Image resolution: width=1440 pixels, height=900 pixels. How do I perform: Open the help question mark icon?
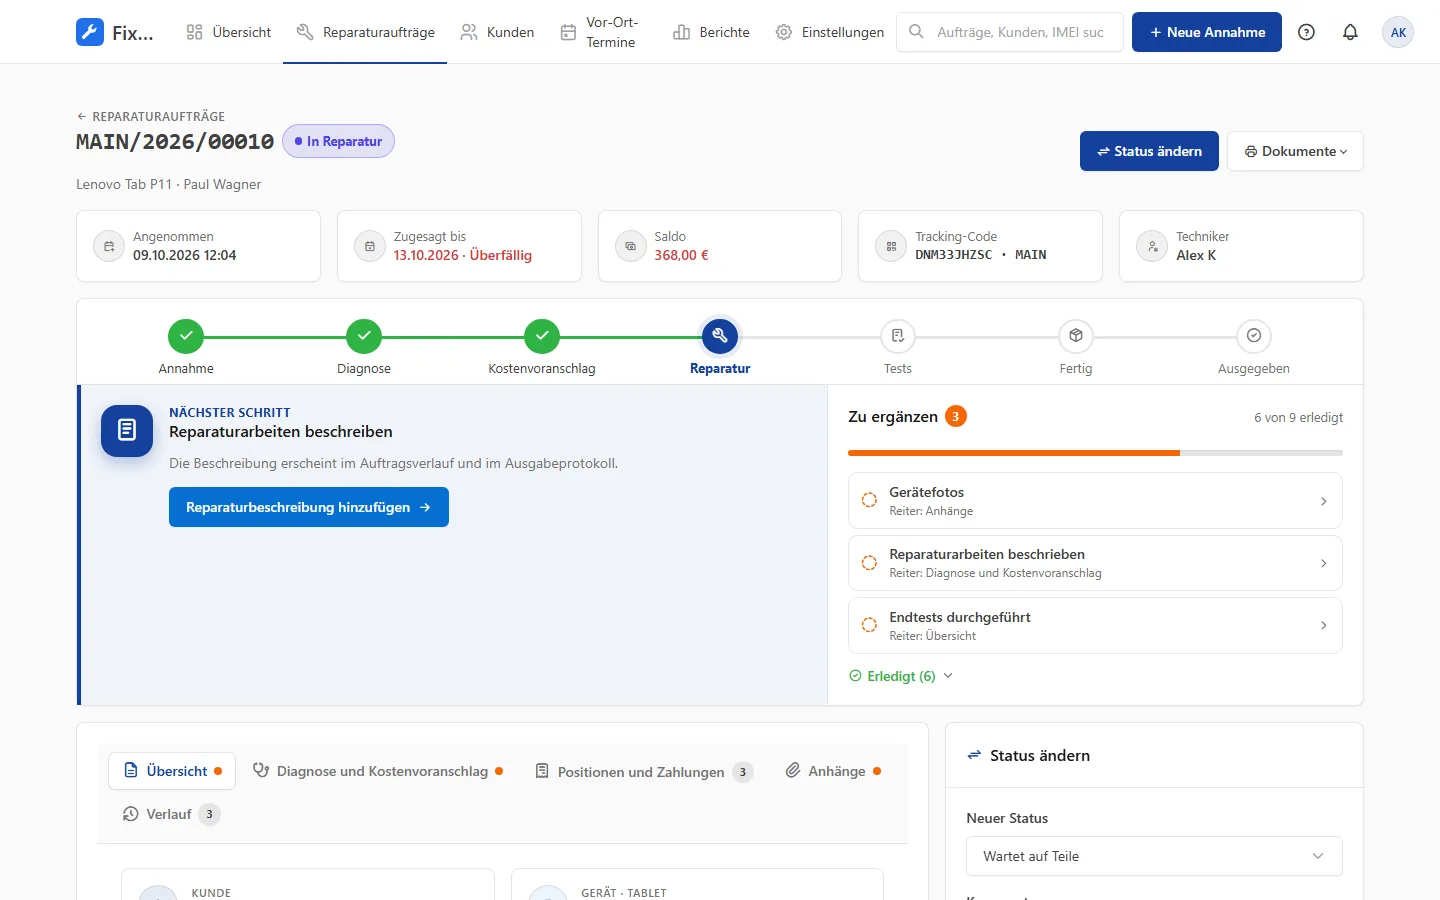coord(1306,32)
